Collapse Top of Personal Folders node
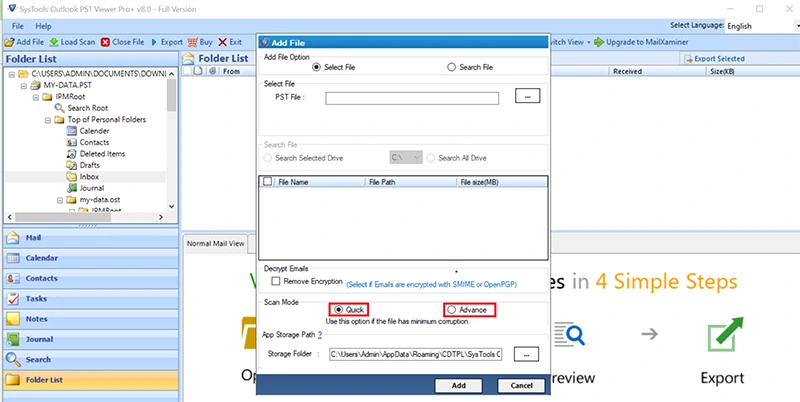Viewport: 800px width, 402px height. [47, 120]
